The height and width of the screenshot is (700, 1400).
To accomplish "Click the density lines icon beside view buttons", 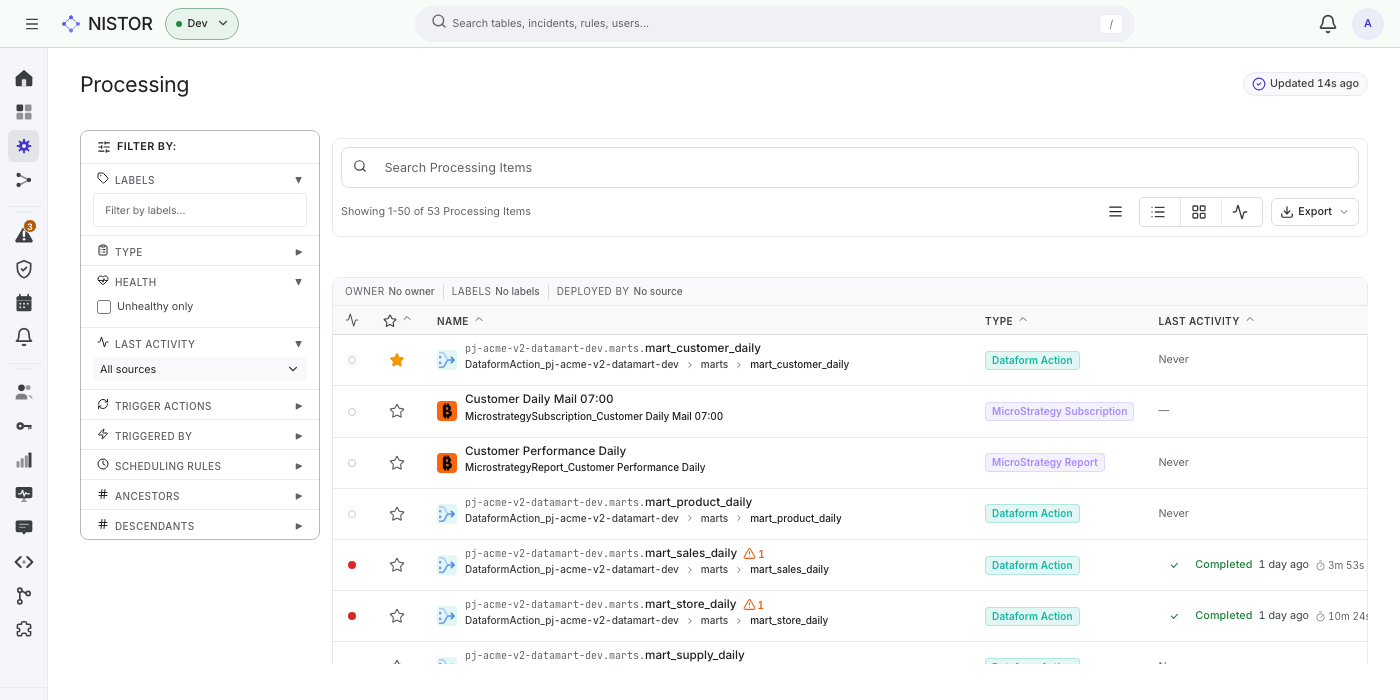I will tap(1116, 212).
